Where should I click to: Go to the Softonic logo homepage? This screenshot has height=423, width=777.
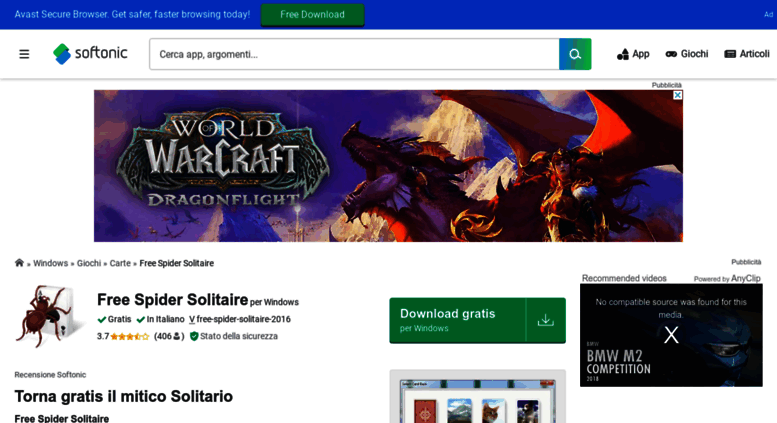click(x=90, y=53)
